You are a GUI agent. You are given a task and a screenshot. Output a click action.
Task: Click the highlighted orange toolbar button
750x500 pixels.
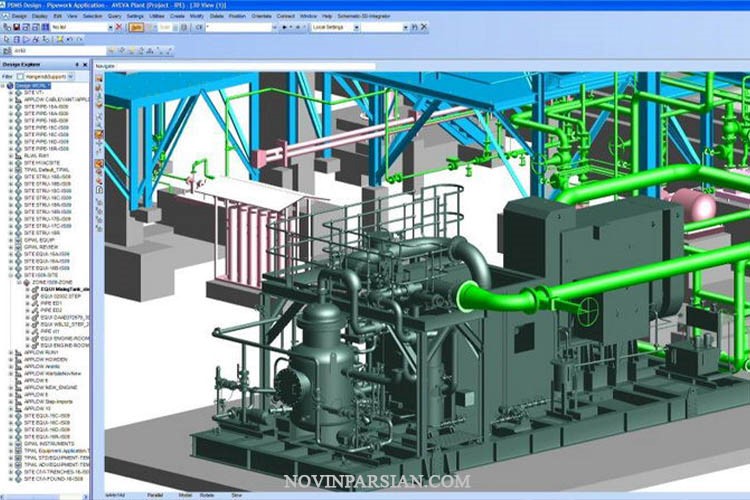(137, 28)
